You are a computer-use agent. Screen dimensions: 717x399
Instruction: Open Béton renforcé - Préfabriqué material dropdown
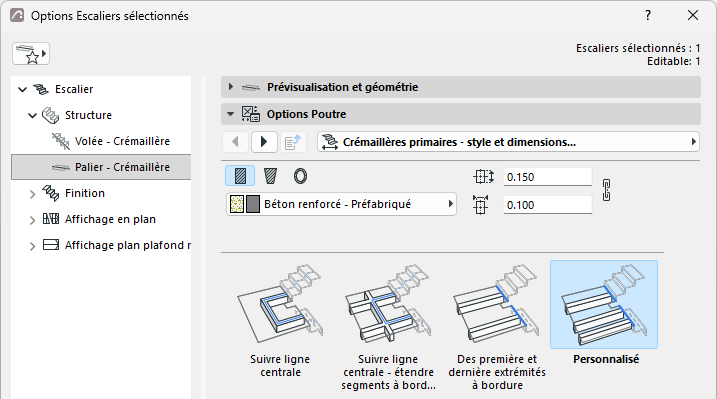(342, 204)
